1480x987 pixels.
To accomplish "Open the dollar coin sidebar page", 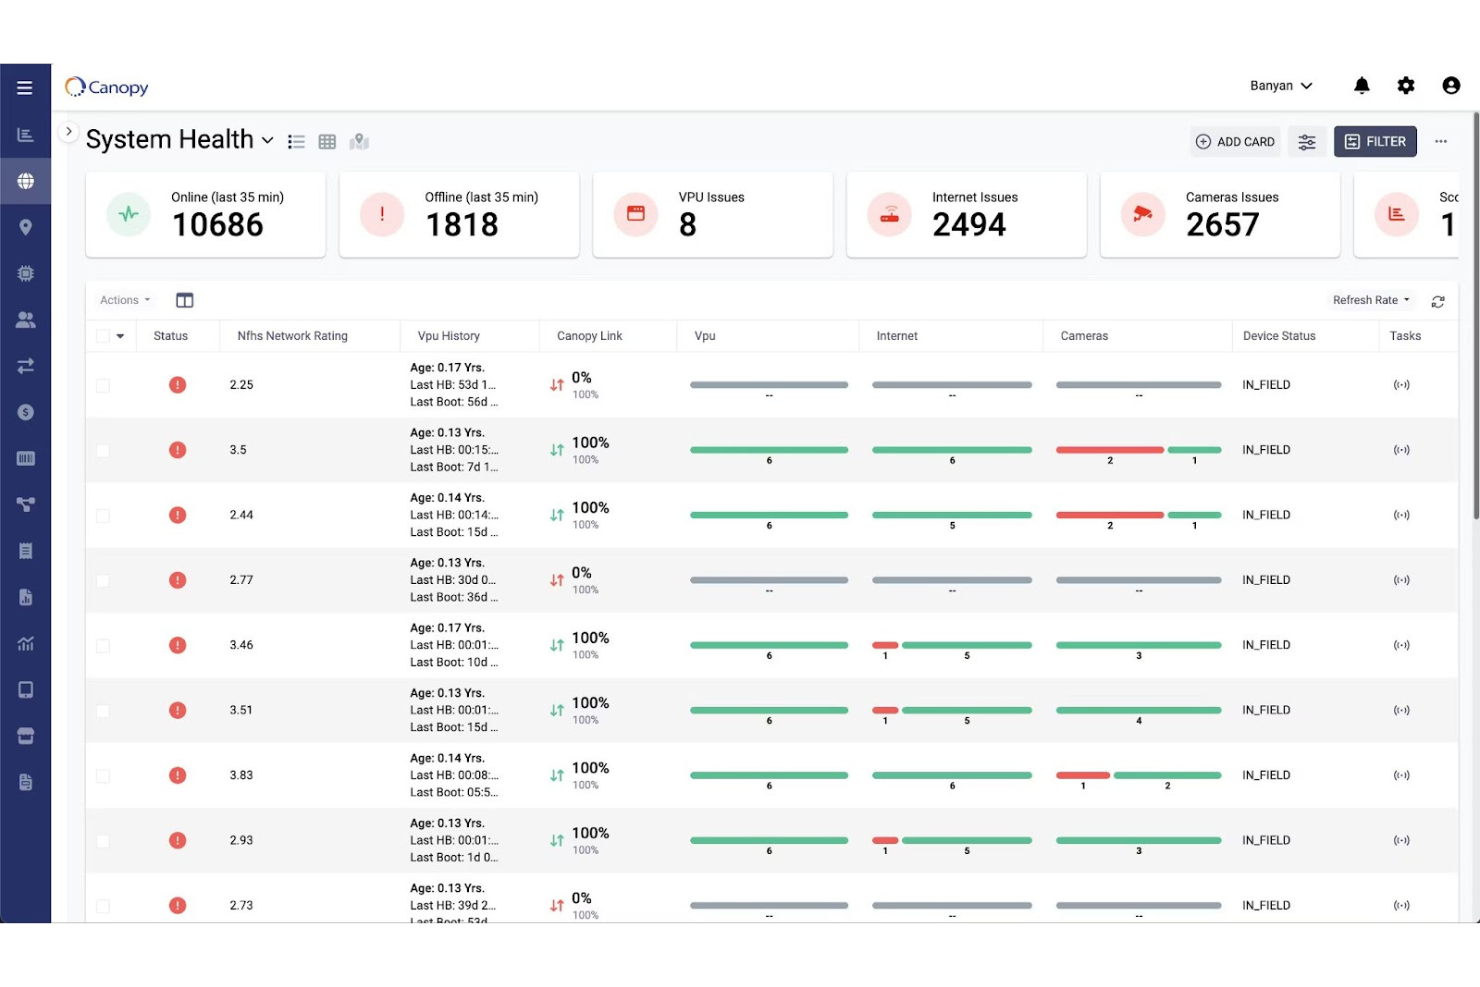I will coord(26,412).
